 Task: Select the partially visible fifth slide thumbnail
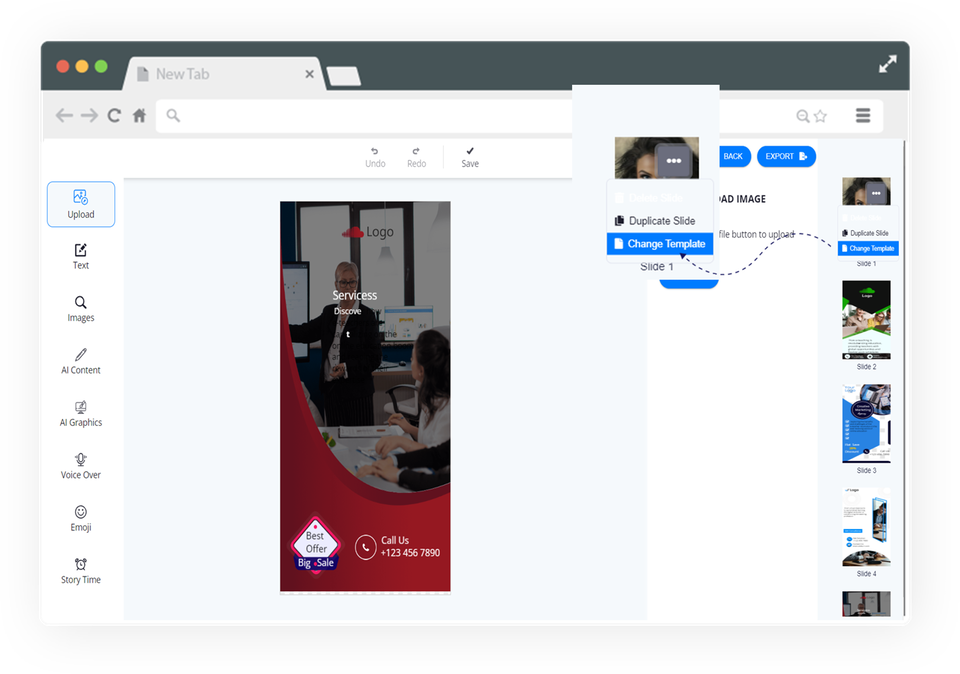pos(866,604)
